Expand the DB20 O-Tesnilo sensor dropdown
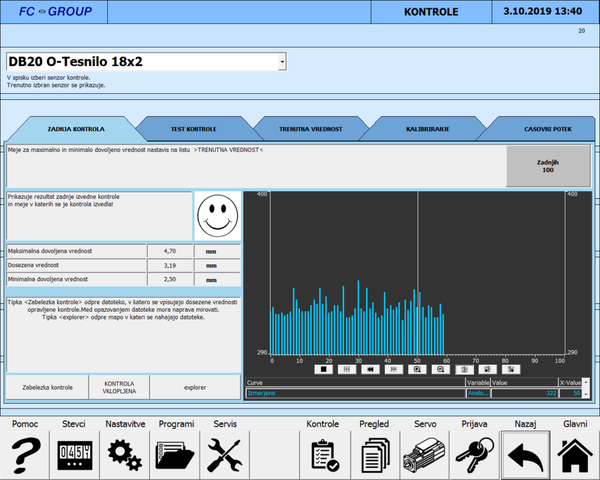The width and height of the screenshot is (600, 480). [283, 62]
